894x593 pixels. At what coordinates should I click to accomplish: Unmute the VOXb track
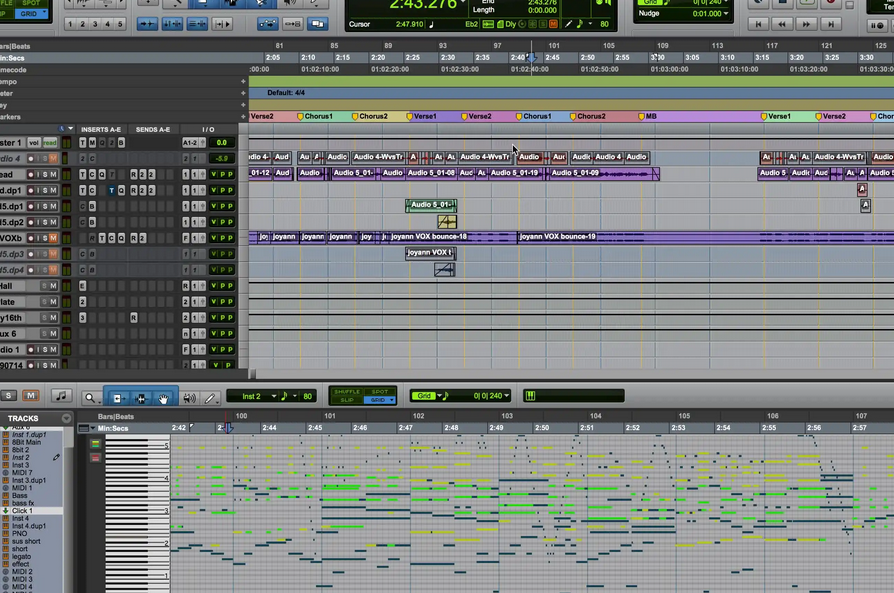53,238
